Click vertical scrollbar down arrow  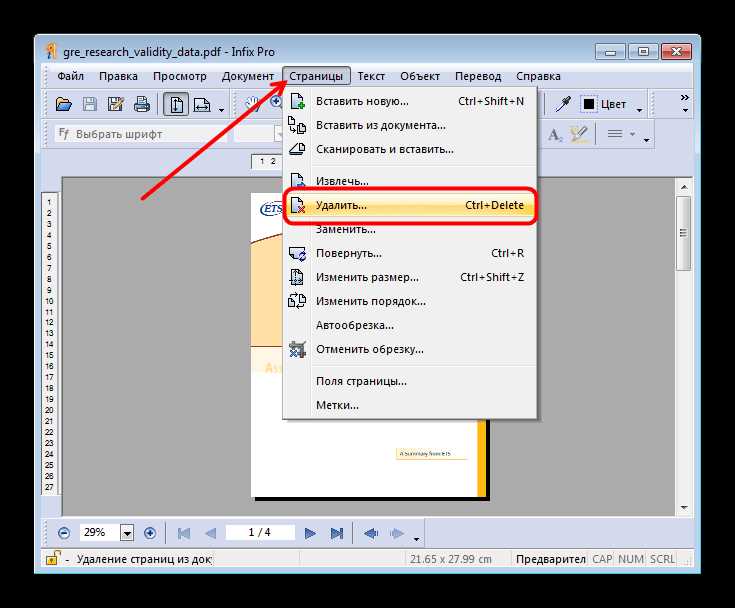point(684,508)
